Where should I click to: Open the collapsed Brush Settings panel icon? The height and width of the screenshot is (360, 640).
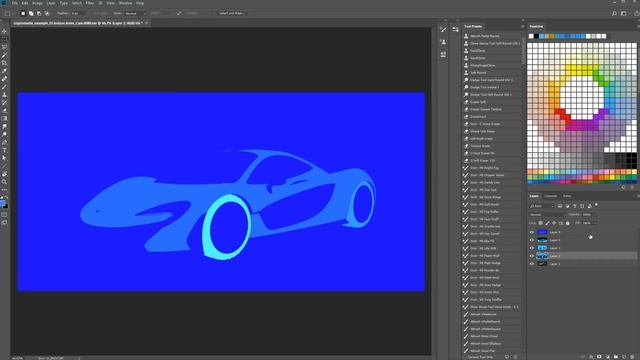pos(443,30)
